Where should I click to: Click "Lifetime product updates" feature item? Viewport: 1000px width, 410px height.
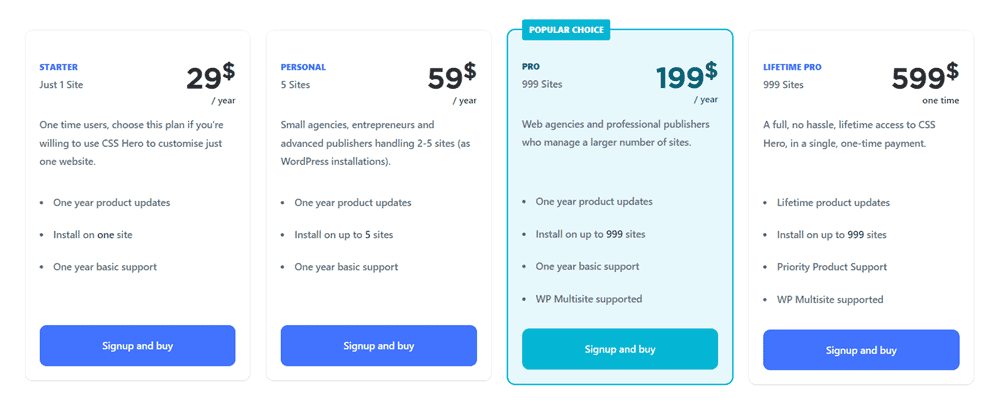coord(833,203)
